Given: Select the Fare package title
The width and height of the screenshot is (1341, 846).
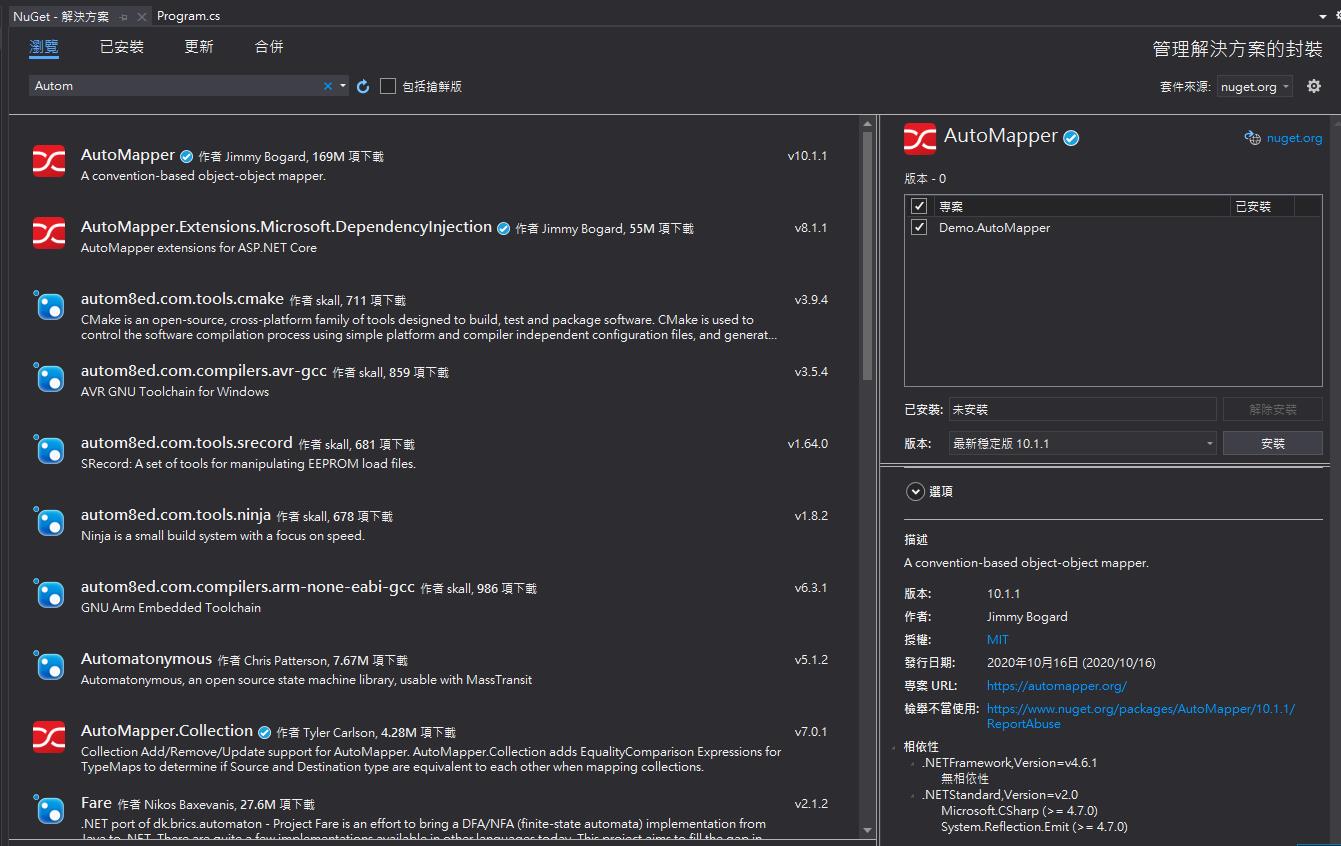Looking at the screenshot, I should 96,803.
